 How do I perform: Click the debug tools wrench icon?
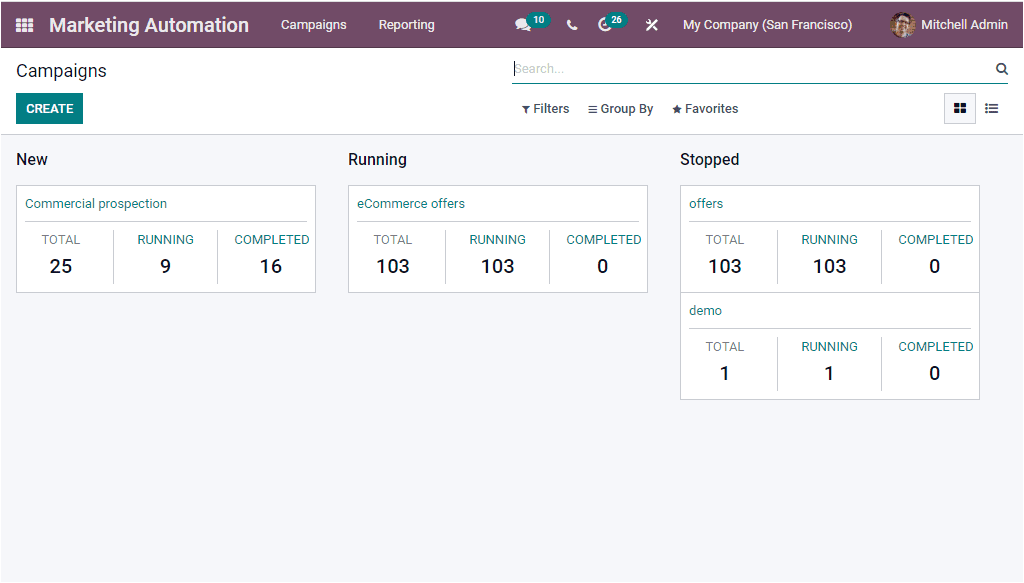pos(652,25)
